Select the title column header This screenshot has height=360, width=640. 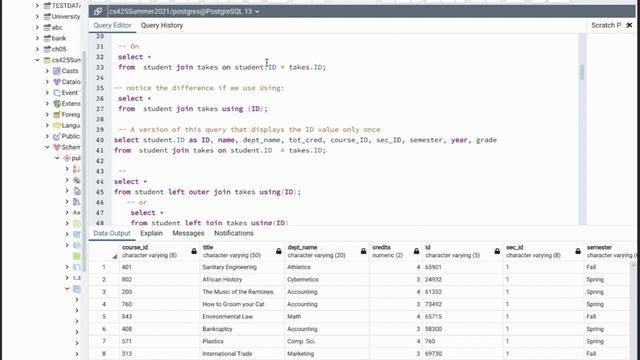(x=242, y=251)
